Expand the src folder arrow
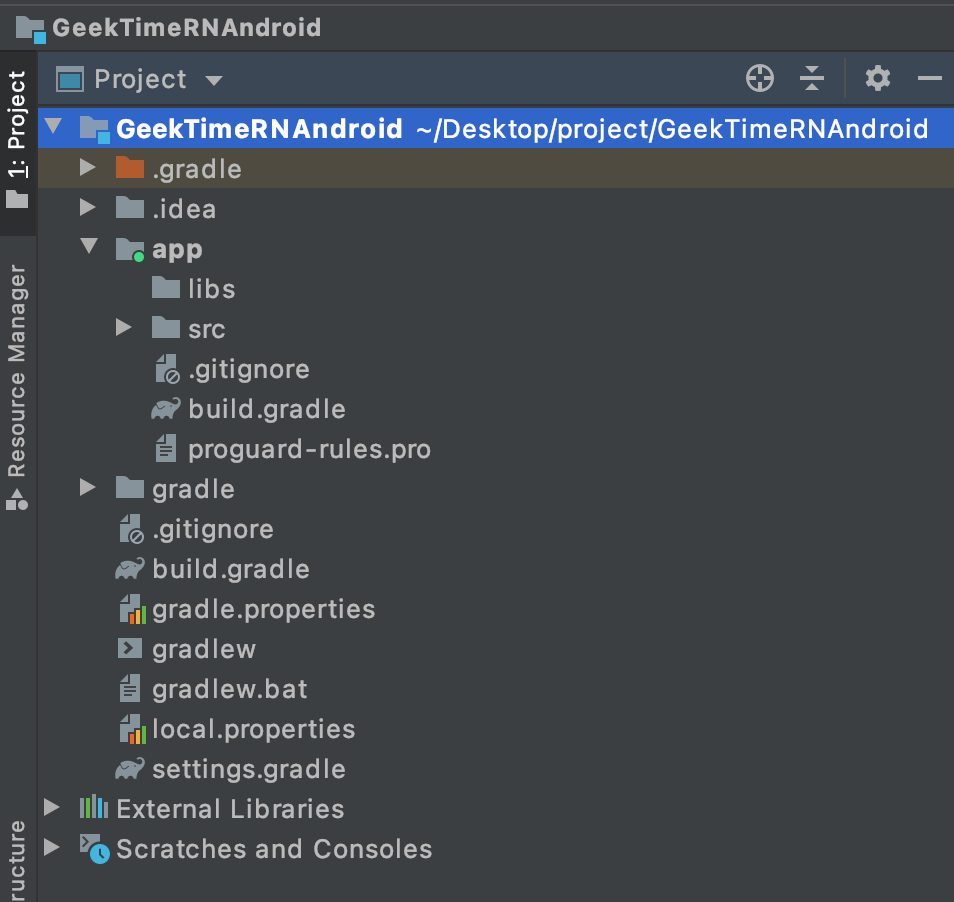The image size is (954, 902). coord(123,328)
